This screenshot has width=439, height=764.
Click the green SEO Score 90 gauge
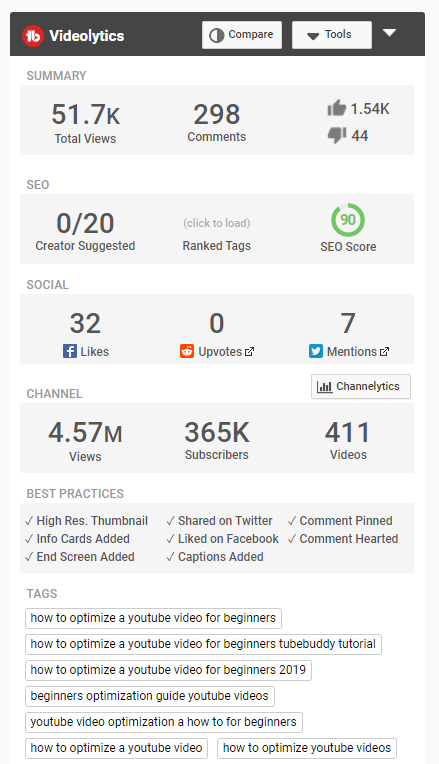click(x=348, y=220)
